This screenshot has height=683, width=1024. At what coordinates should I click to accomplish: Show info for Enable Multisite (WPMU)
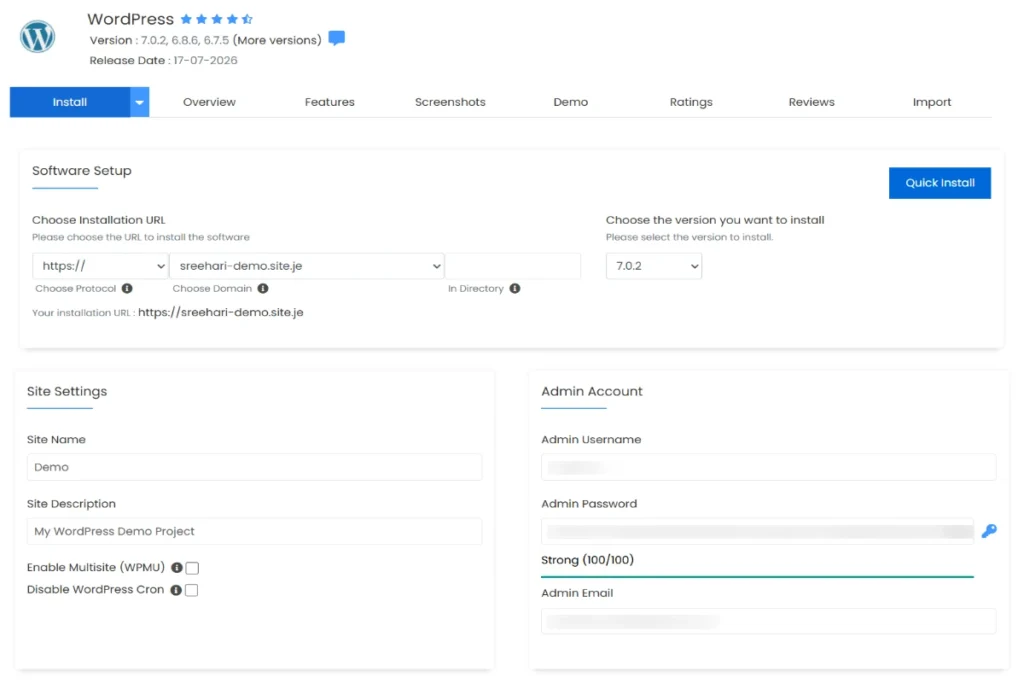tap(176, 567)
